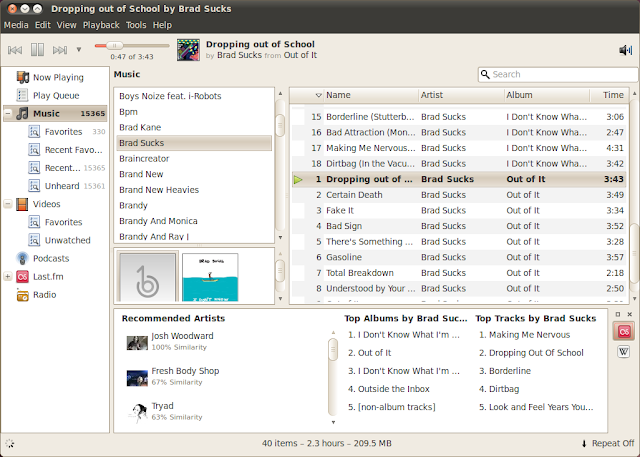Screen dimensions: 640x457
Task: Toggle the Repeat Off mode button
Action: coord(607,443)
